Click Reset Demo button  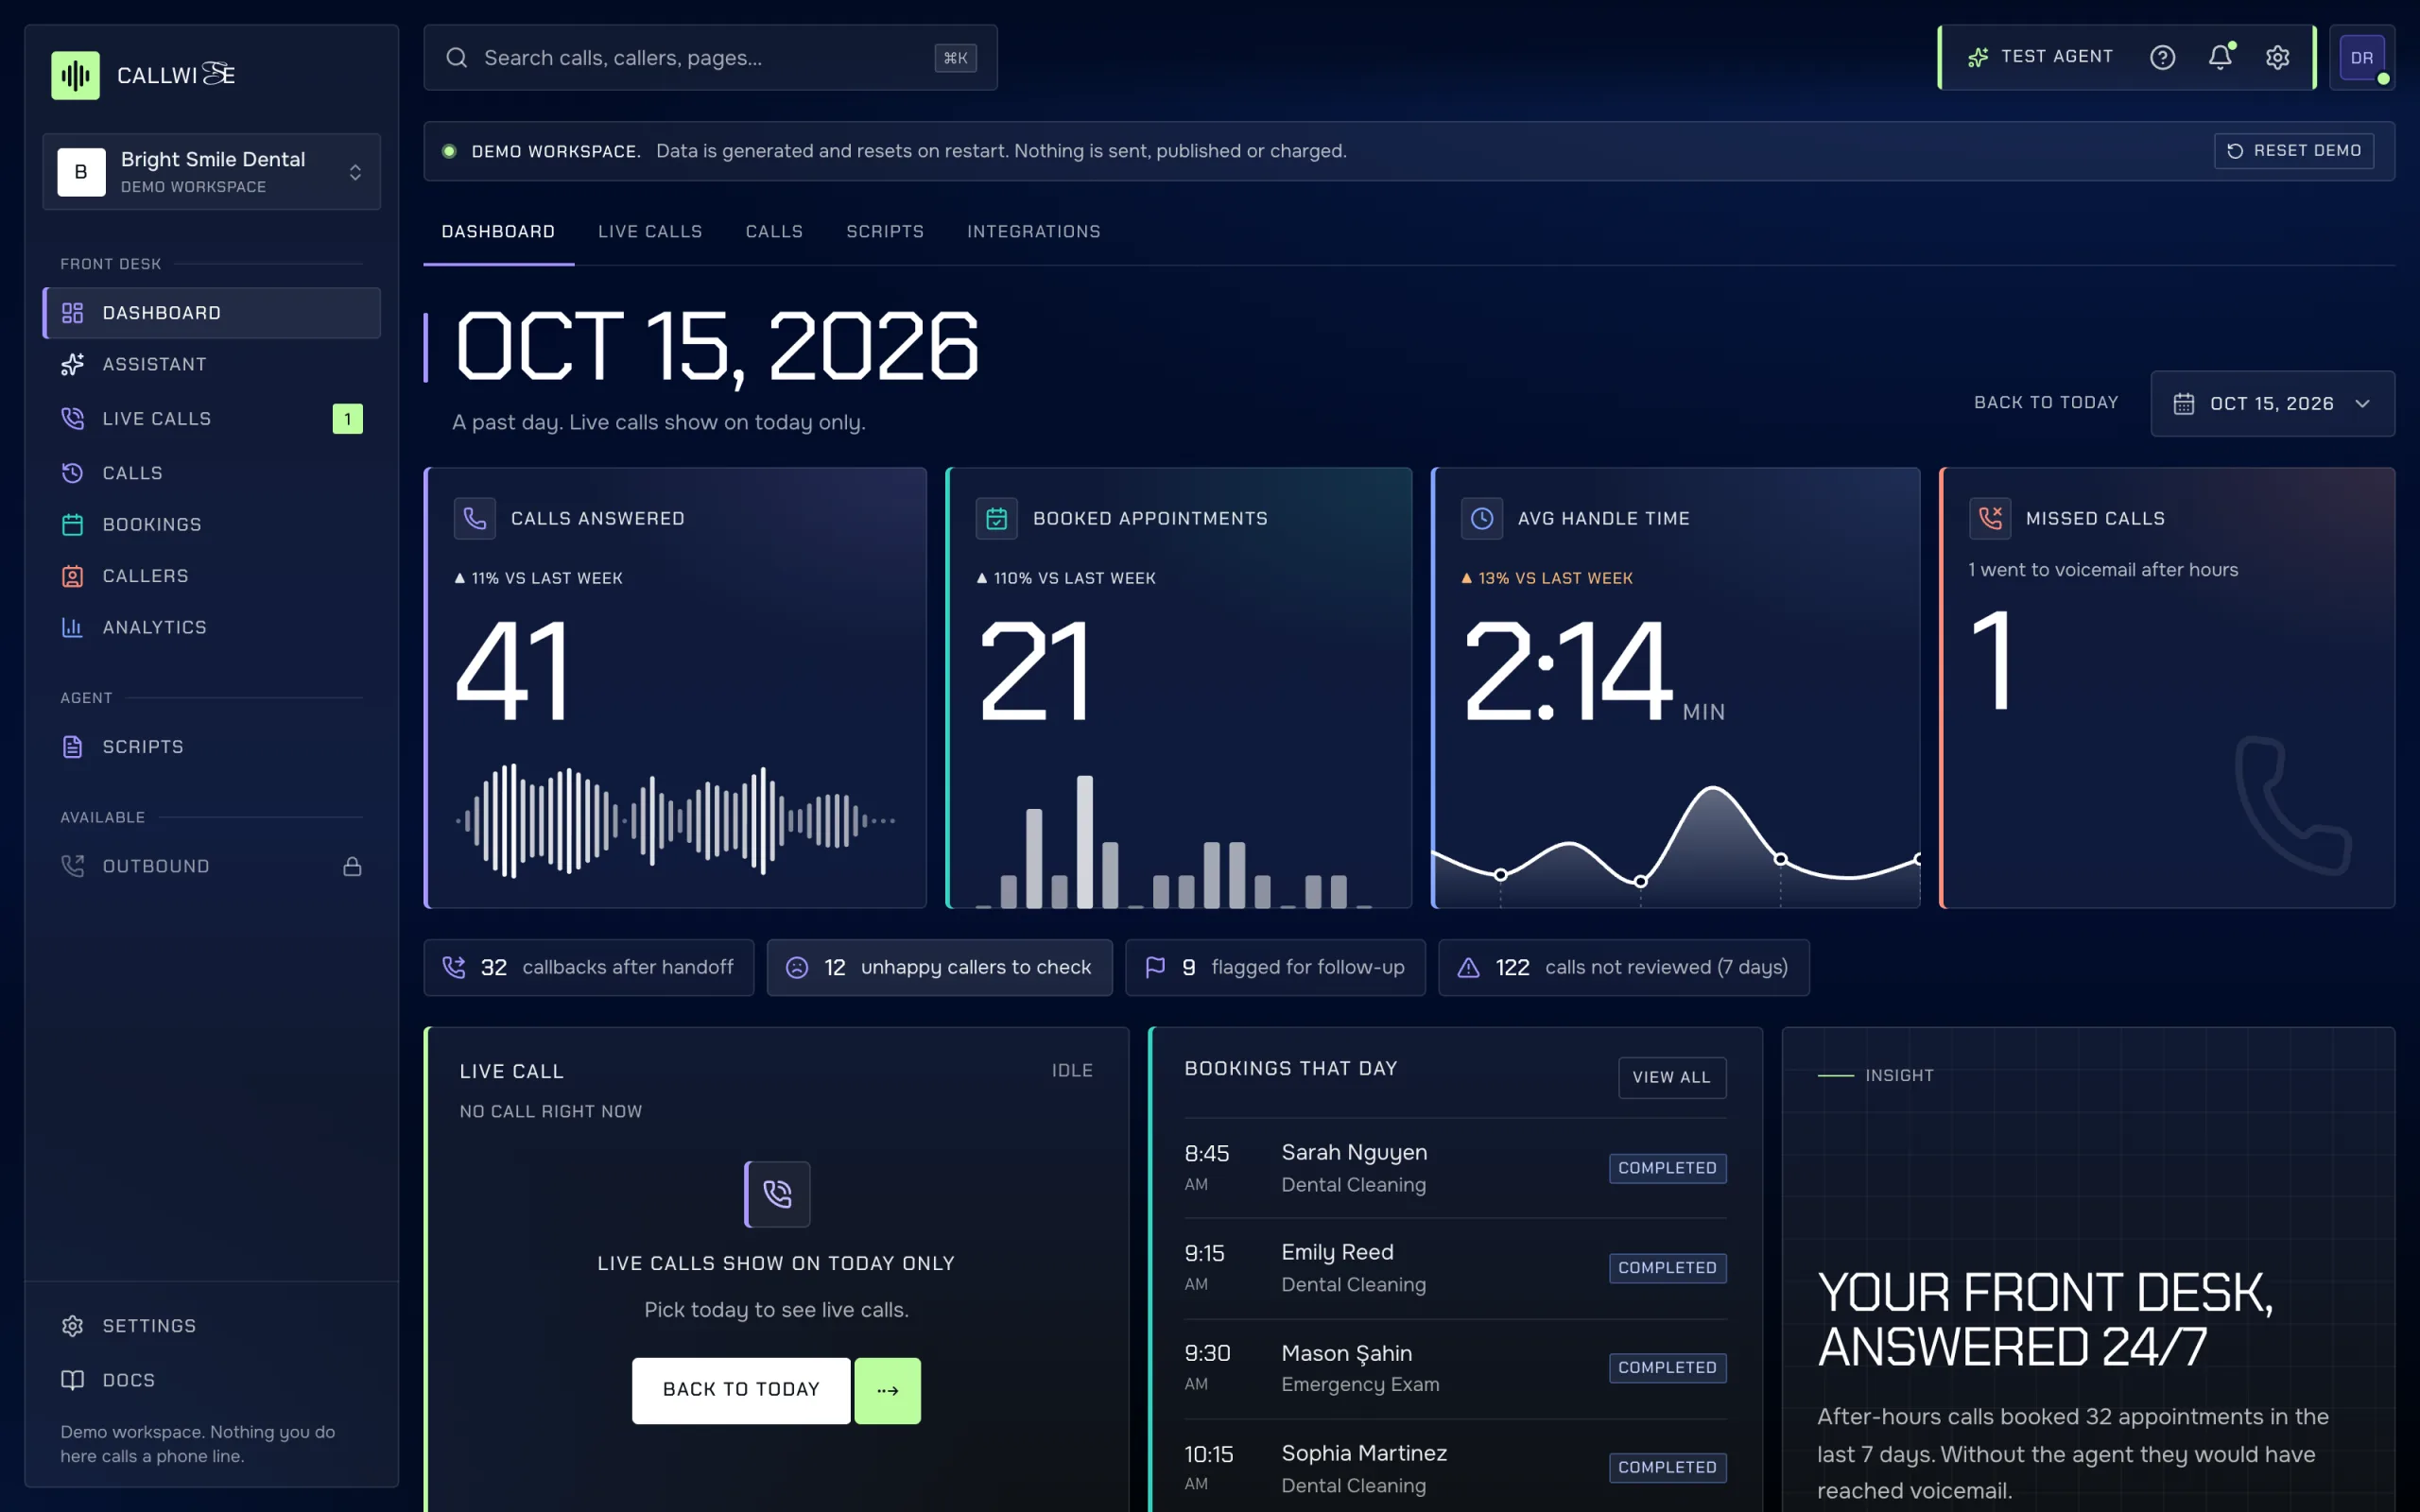(2294, 151)
